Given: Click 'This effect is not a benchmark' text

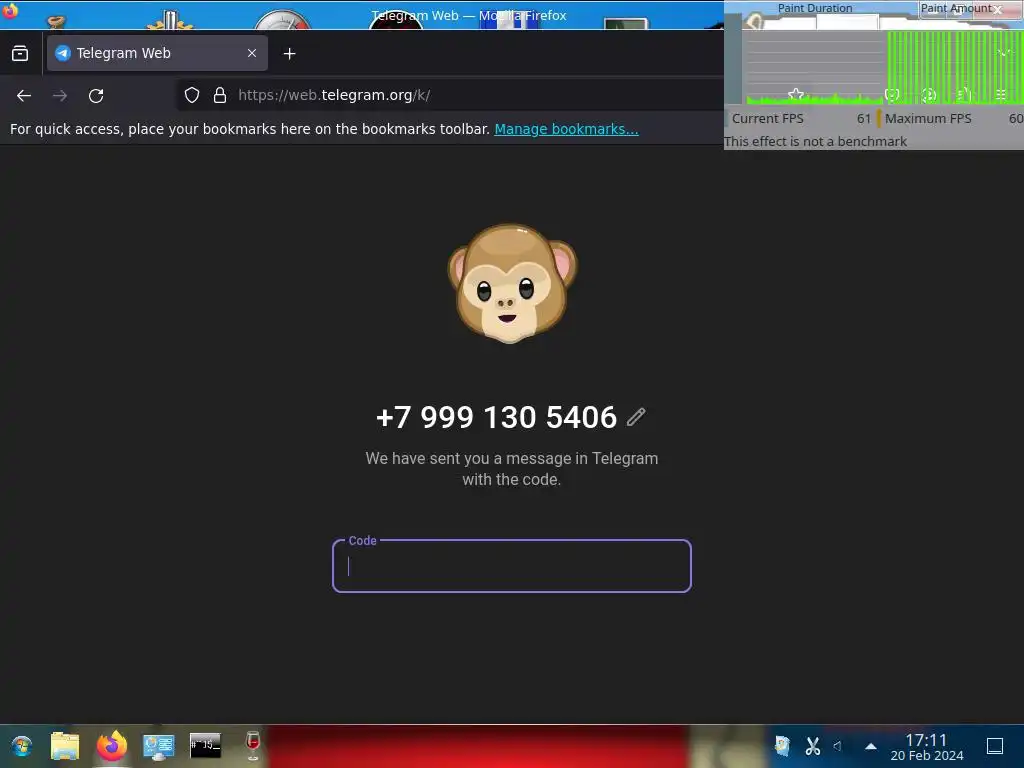Looking at the screenshot, I should (x=815, y=142).
